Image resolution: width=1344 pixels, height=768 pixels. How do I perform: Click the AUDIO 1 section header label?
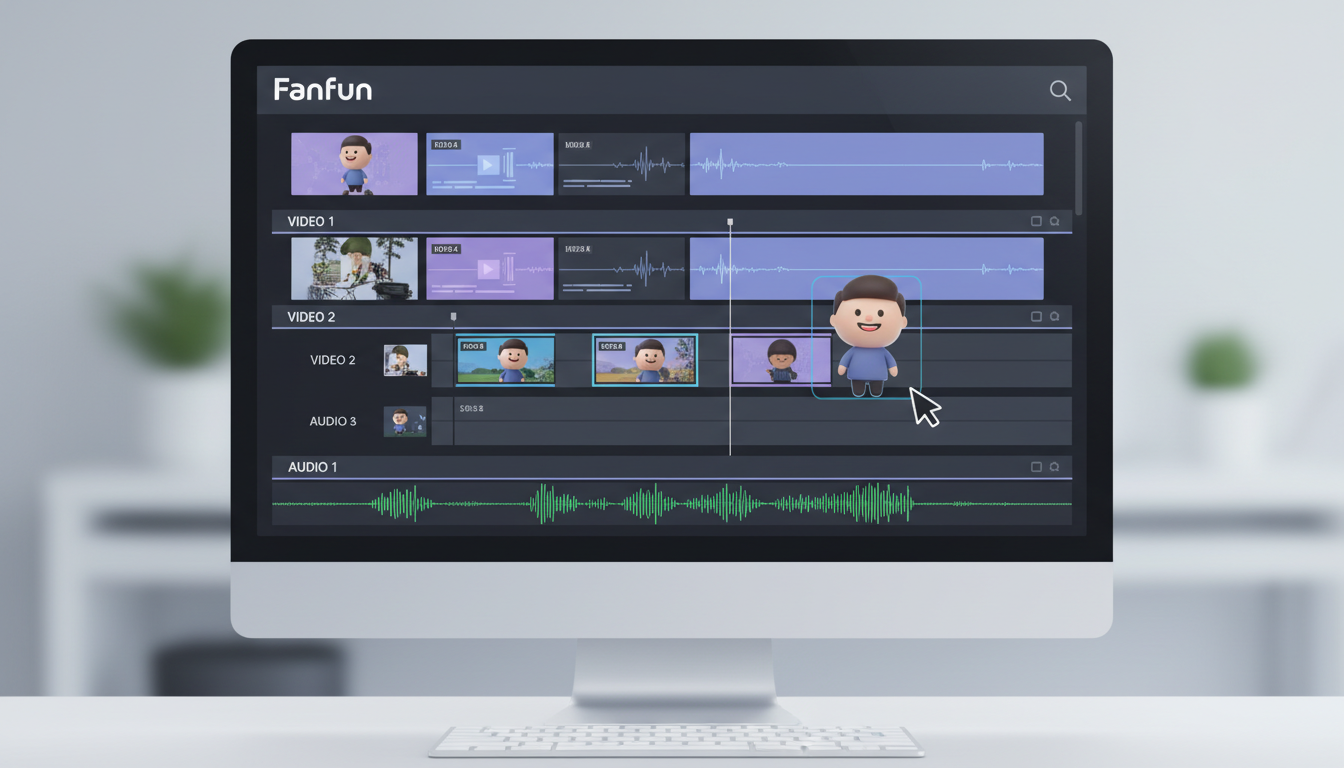coord(312,467)
